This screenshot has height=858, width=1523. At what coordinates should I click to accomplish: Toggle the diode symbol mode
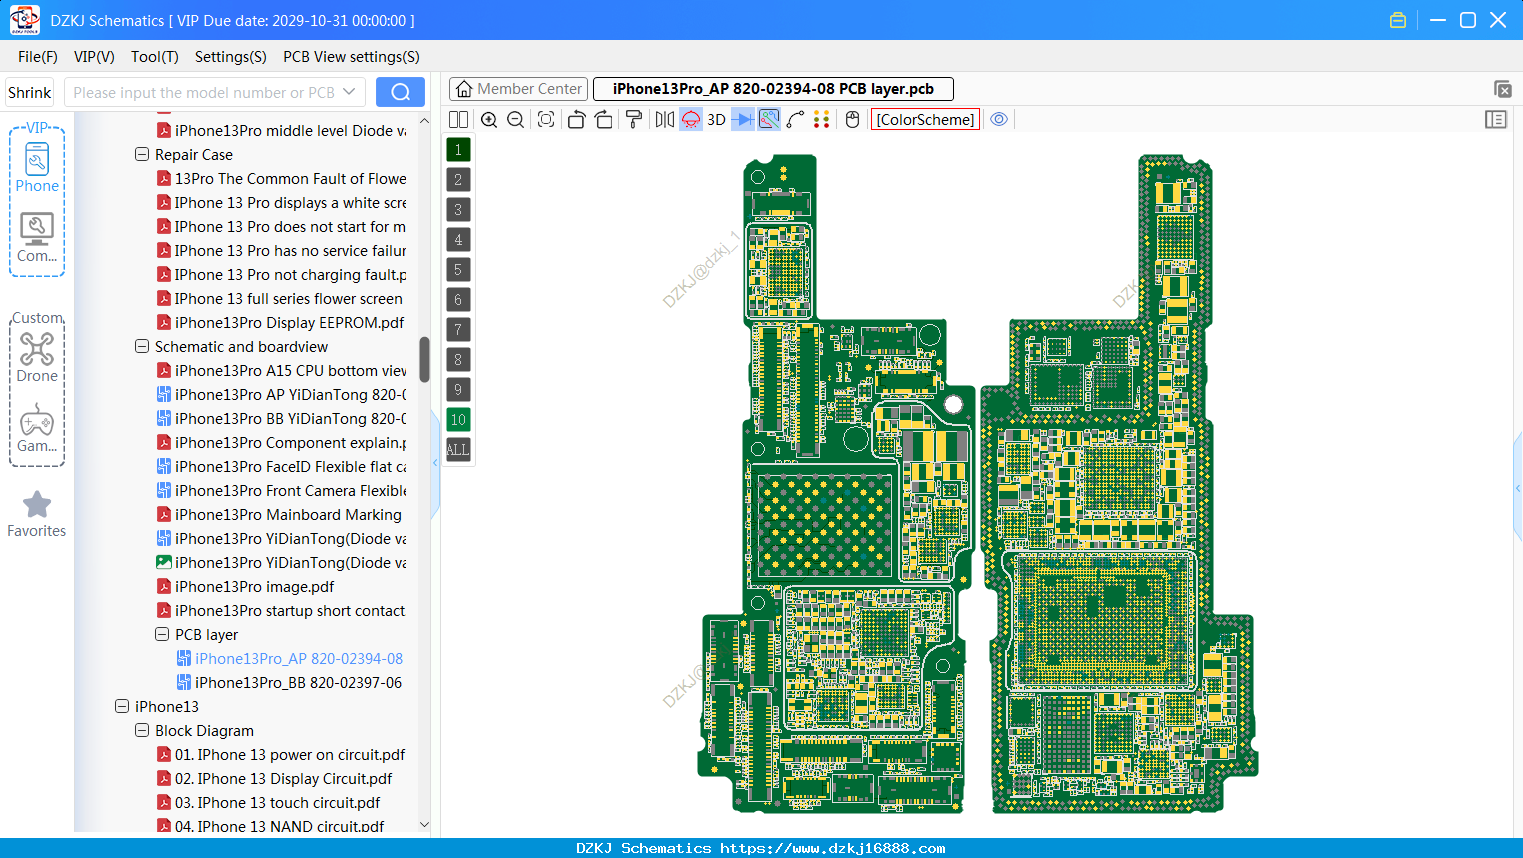[743, 120]
